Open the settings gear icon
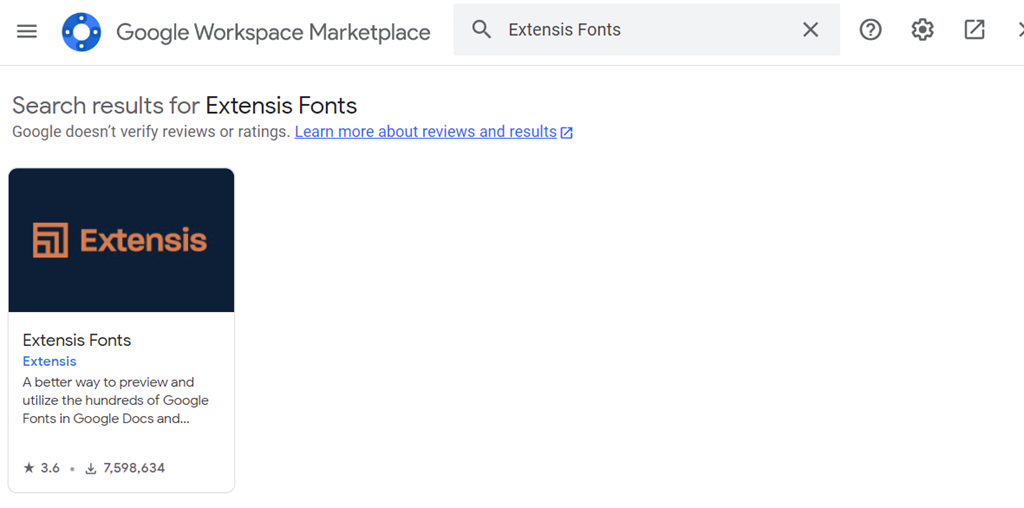The height and width of the screenshot is (508, 1024). pos(922,29)
